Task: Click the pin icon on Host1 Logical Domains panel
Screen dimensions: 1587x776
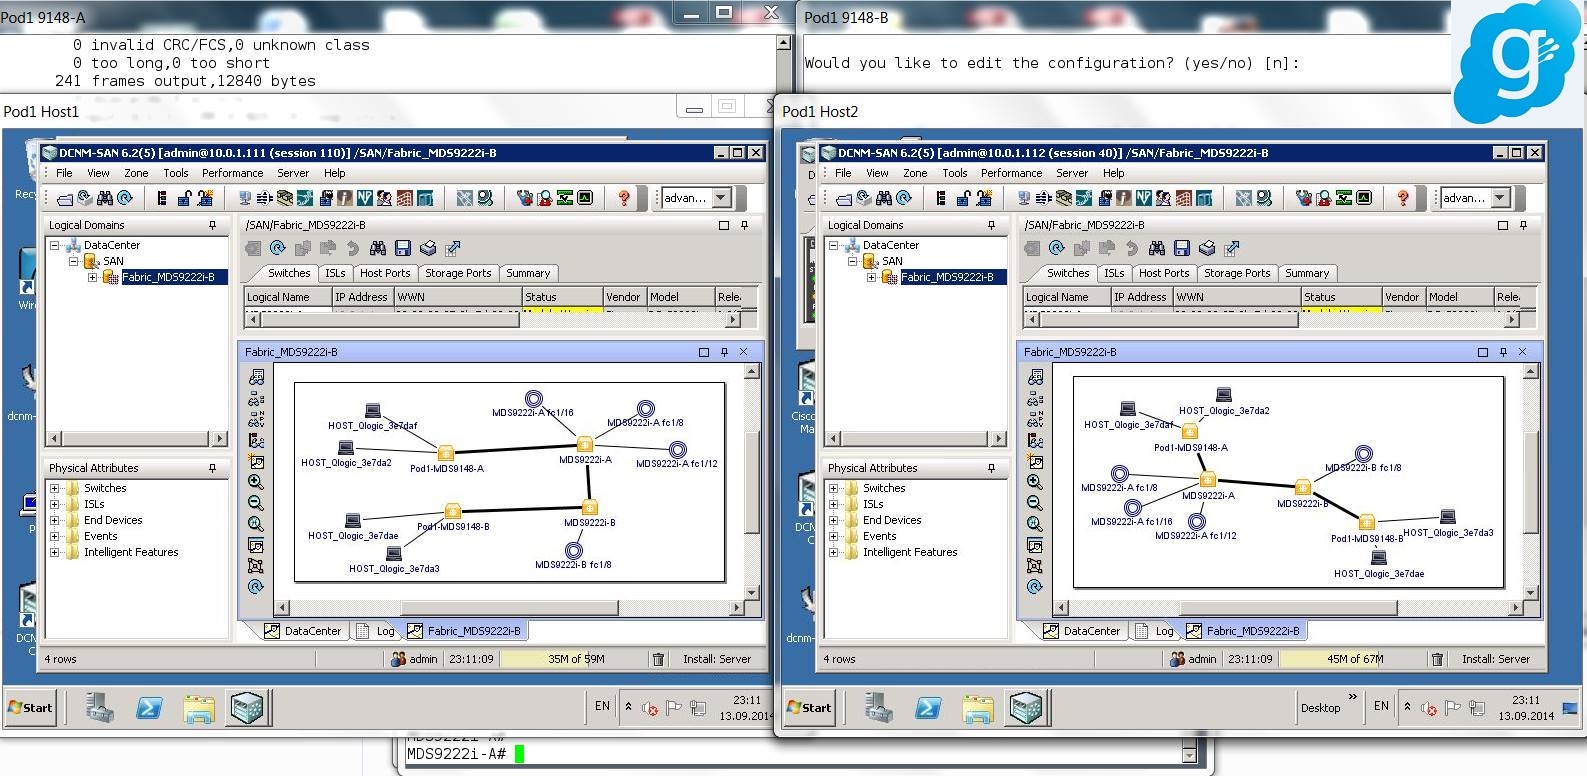Action: pyautogui.click(x=212, y=225)
